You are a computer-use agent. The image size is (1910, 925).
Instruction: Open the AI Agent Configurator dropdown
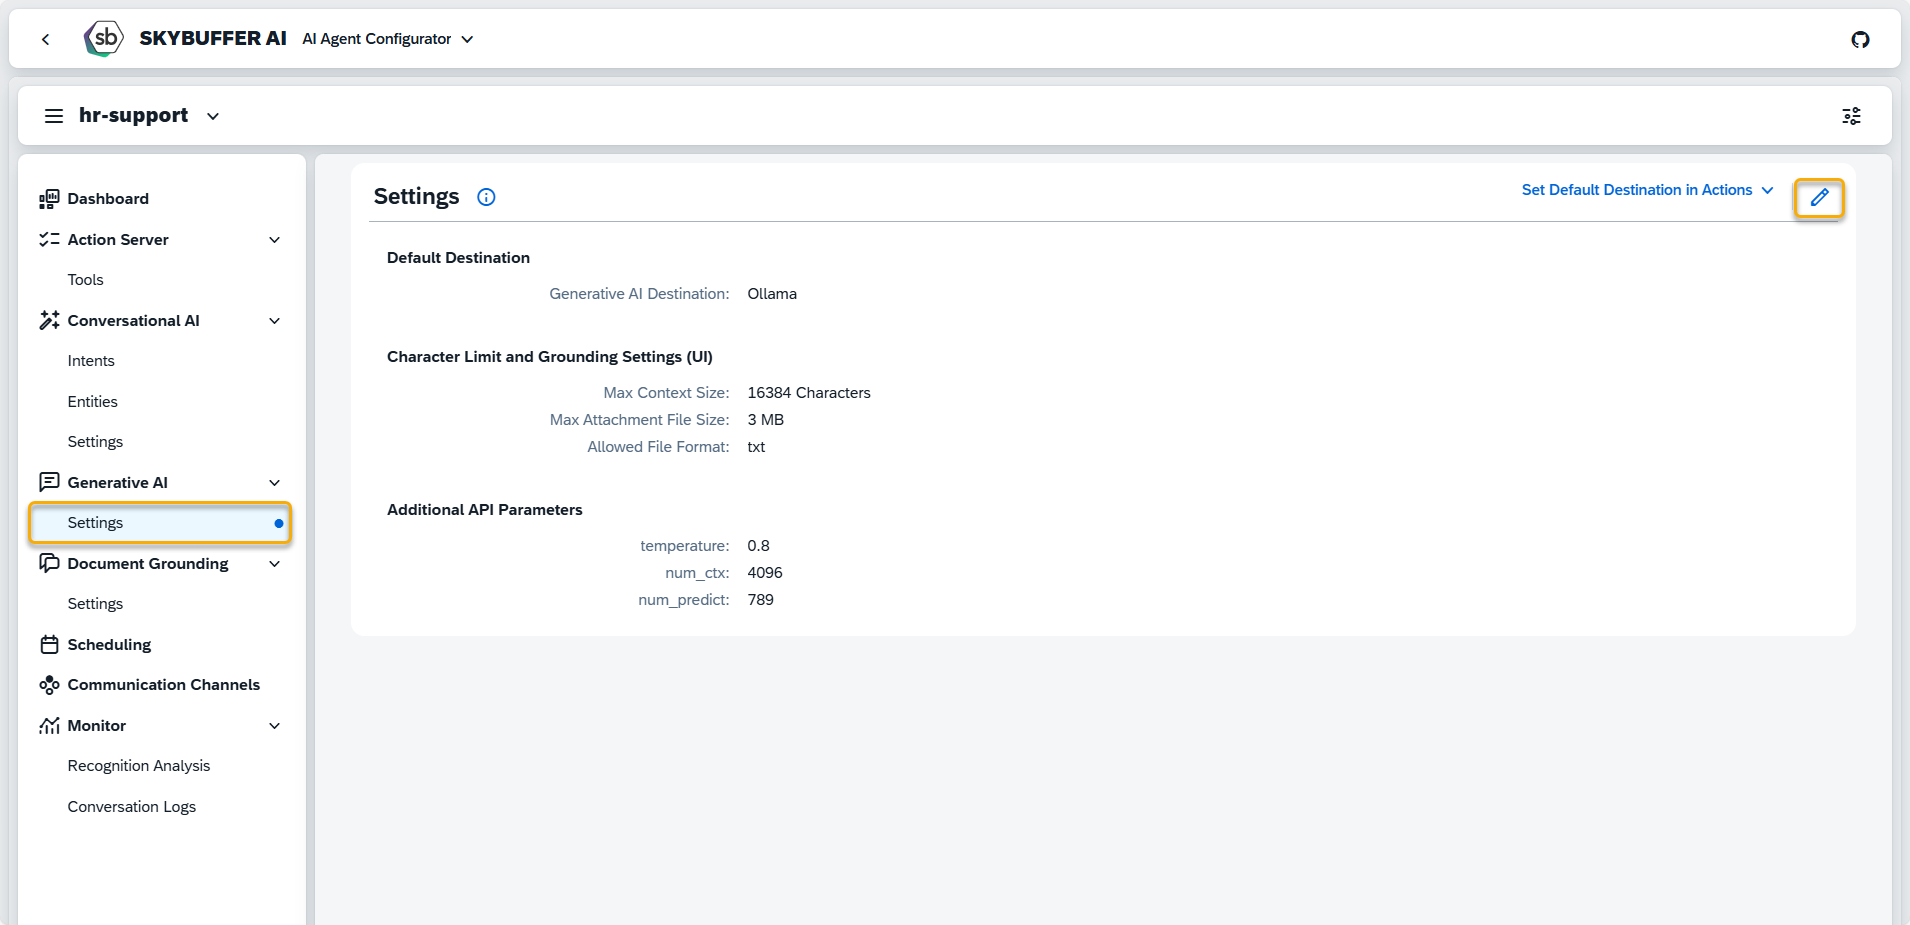387,39
